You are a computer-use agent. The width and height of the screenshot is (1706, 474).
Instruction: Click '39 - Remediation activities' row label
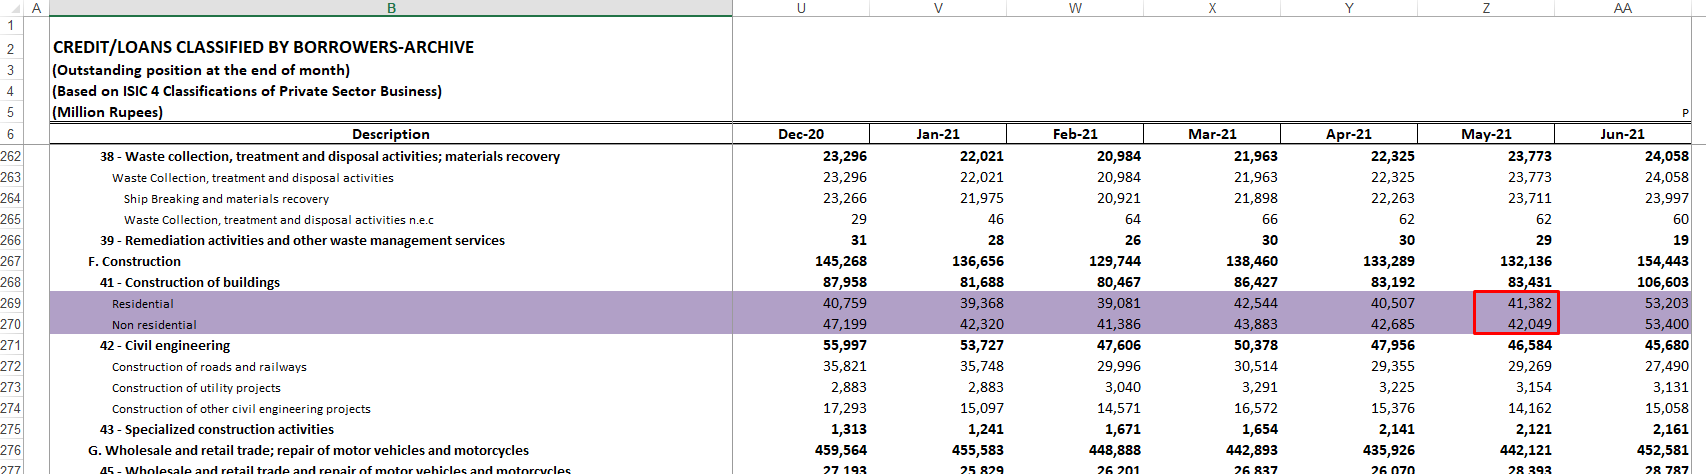pos(302,240)
